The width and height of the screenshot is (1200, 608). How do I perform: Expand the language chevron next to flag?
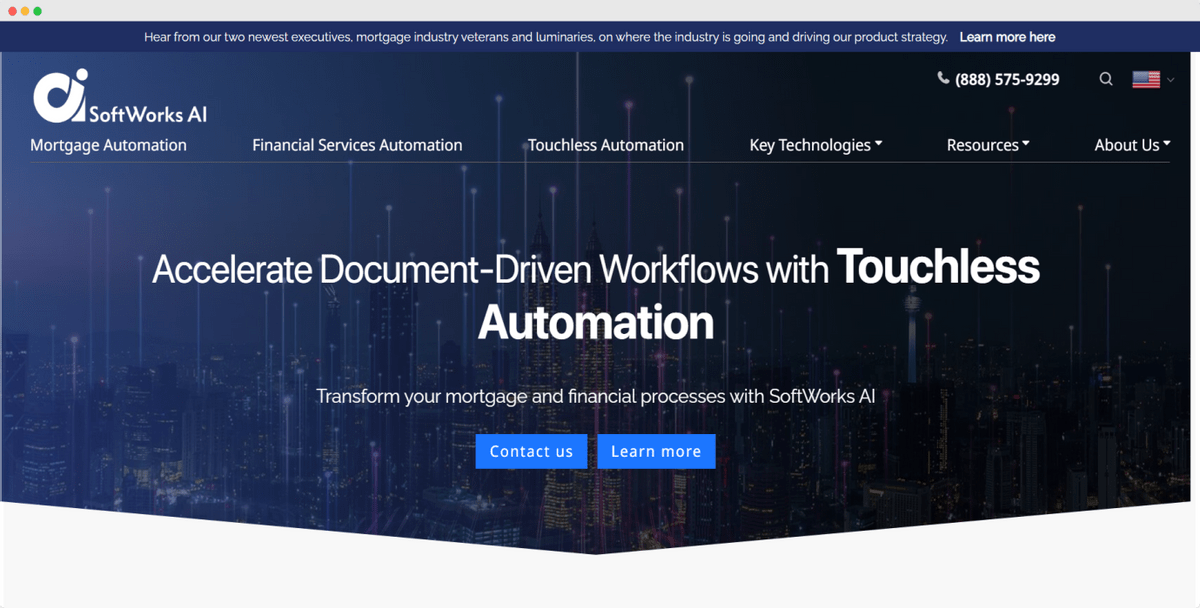(1171, 80)
